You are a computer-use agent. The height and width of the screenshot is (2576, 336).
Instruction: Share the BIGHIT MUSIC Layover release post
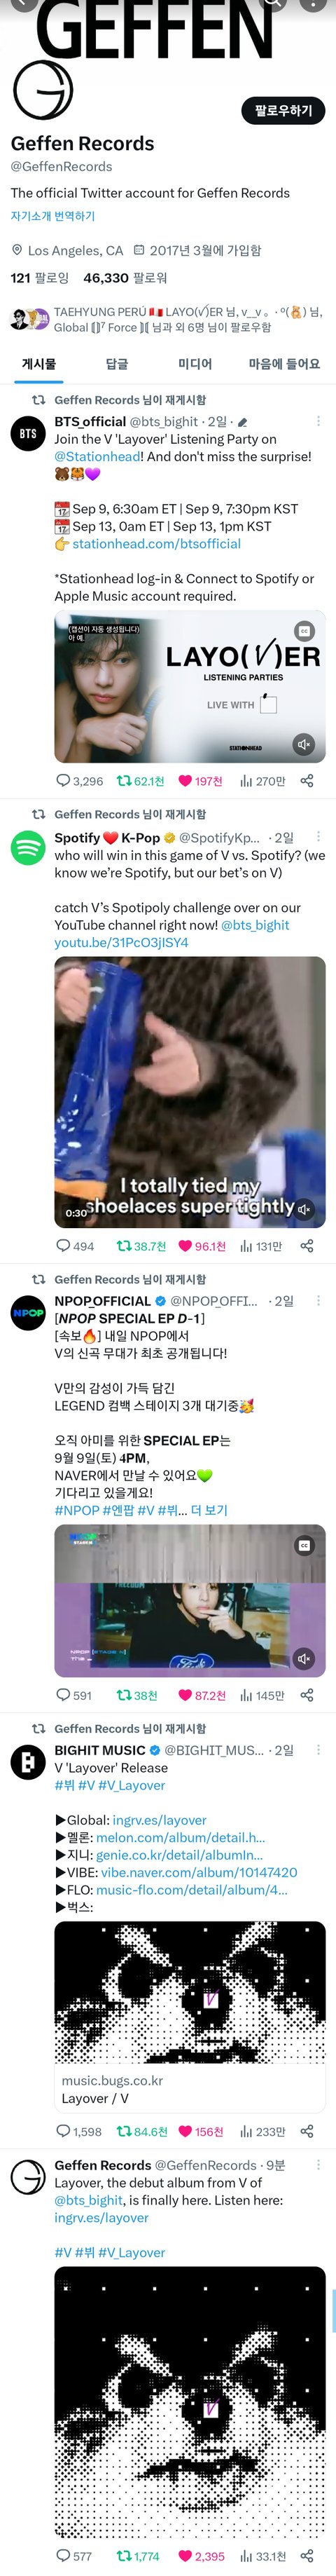tap(307, 2131)
